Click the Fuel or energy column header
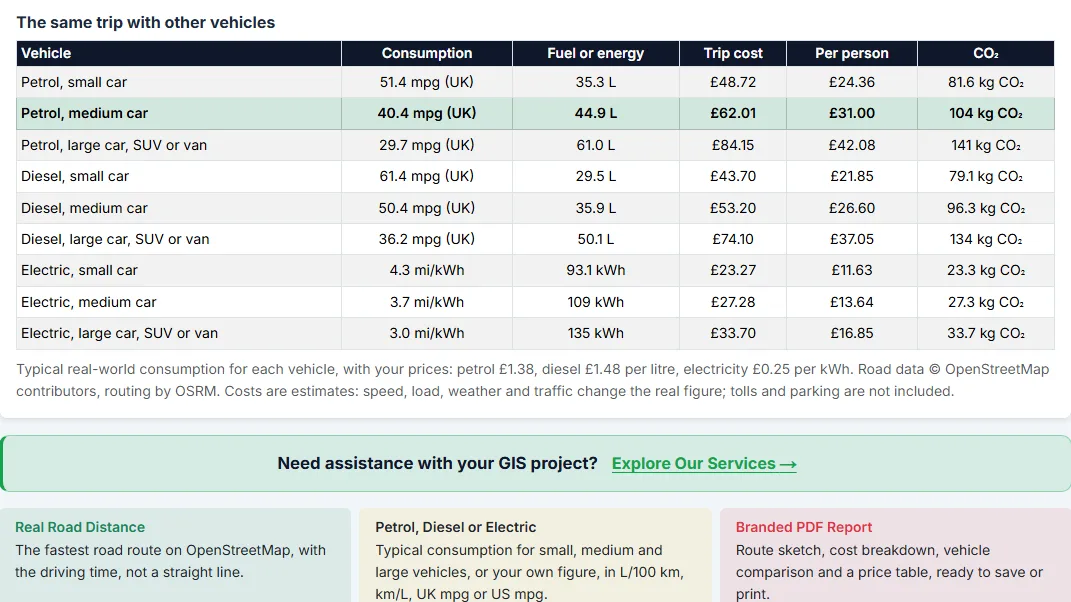 tap(596, 53)
